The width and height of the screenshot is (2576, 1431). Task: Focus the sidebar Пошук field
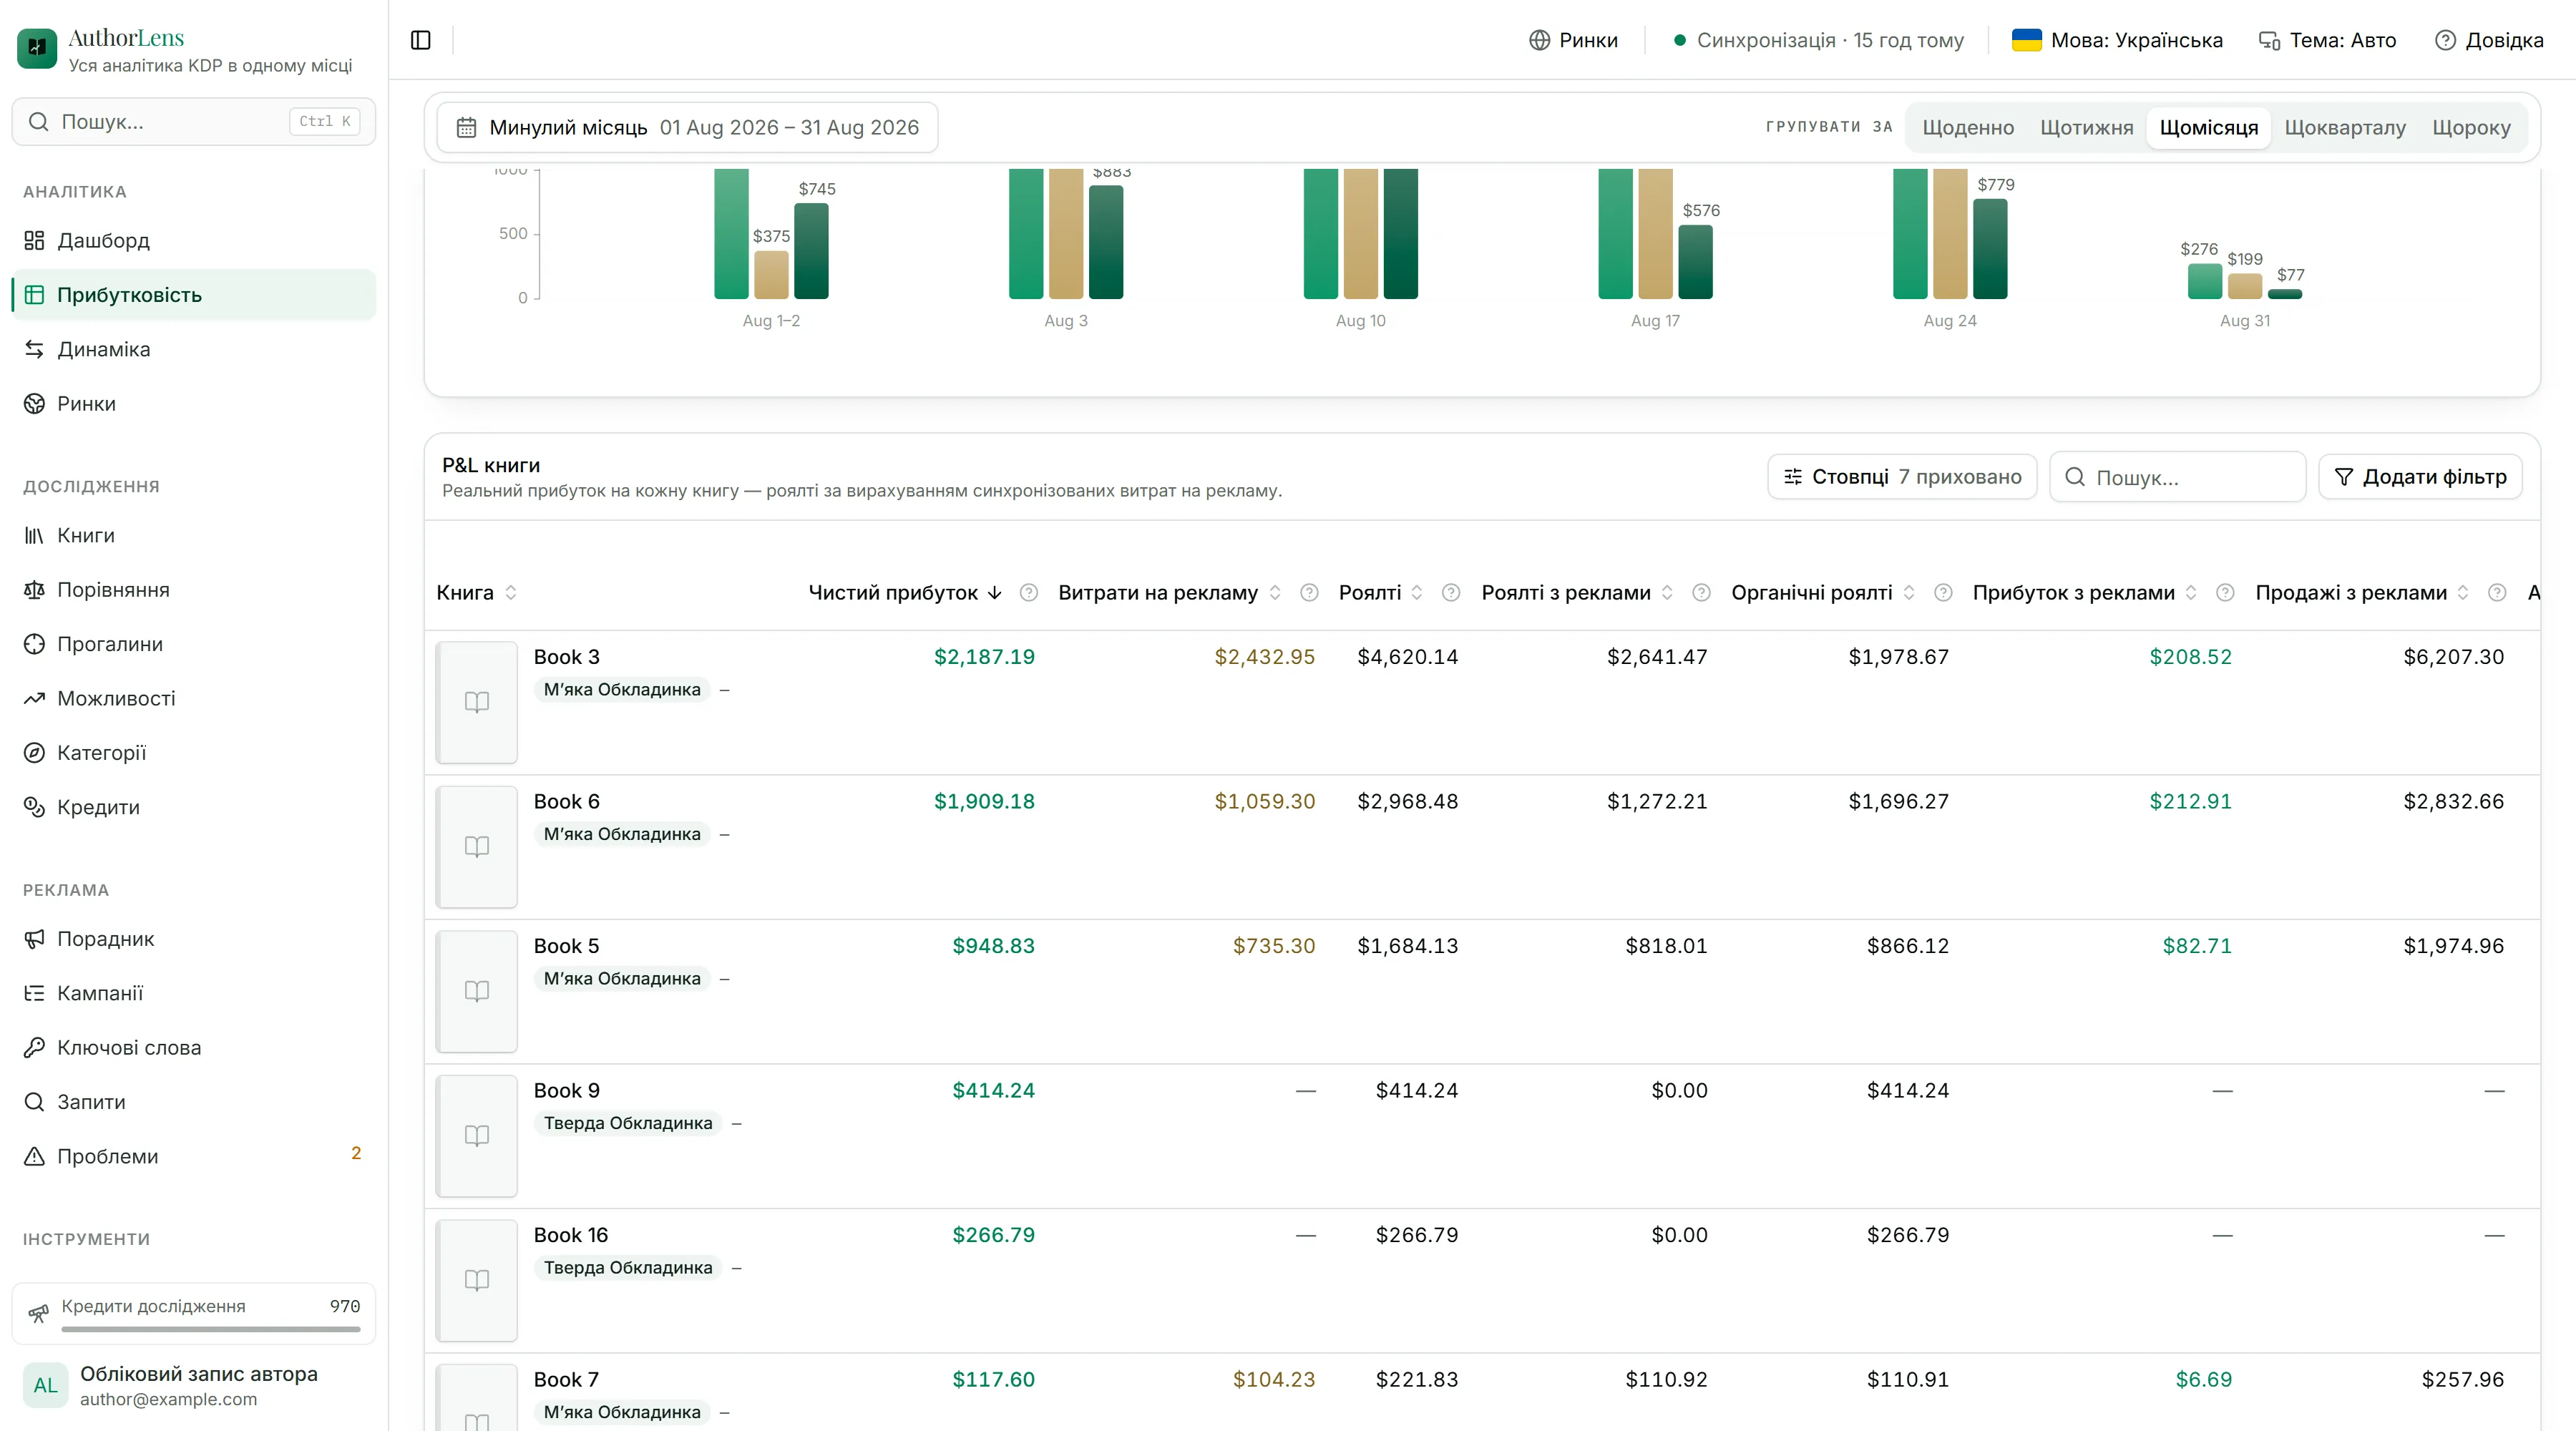[x=194, y=121]
